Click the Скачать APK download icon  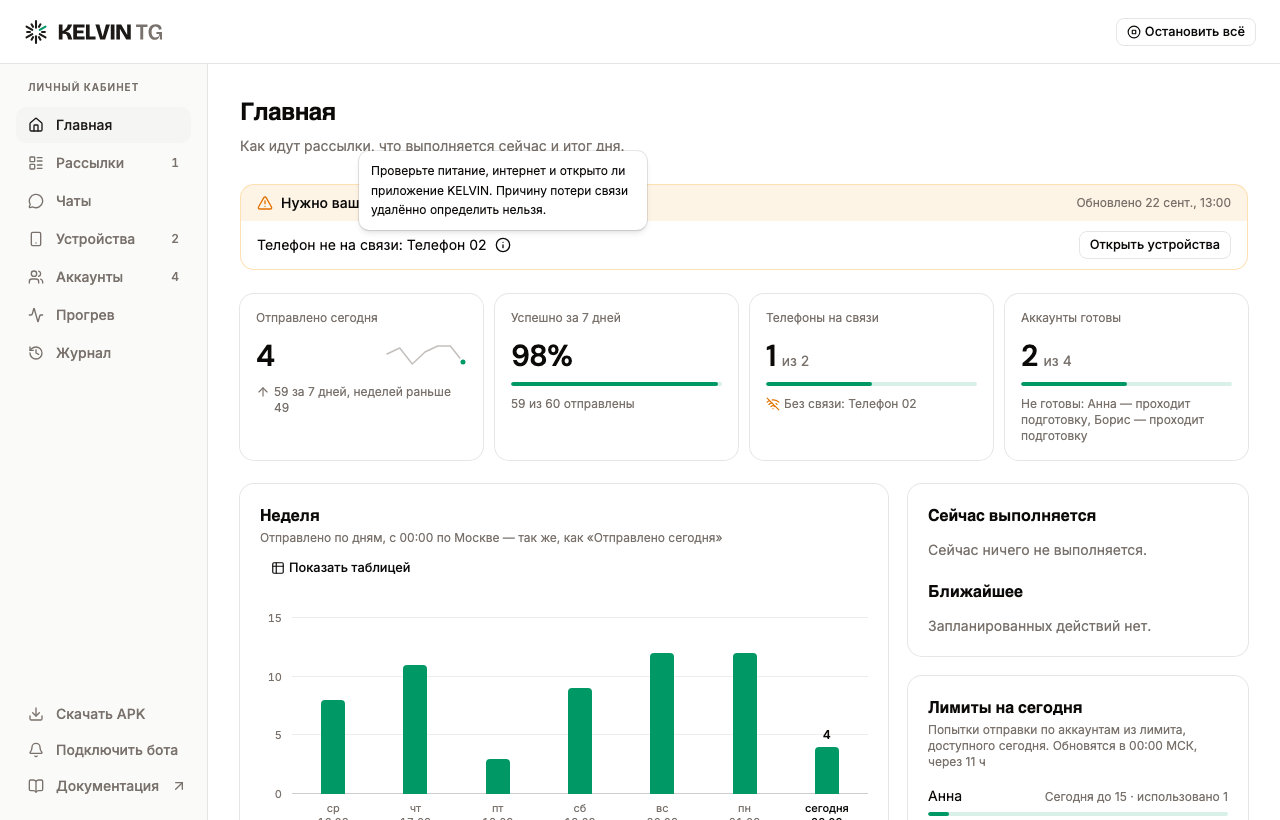click(x=36, y=714)
